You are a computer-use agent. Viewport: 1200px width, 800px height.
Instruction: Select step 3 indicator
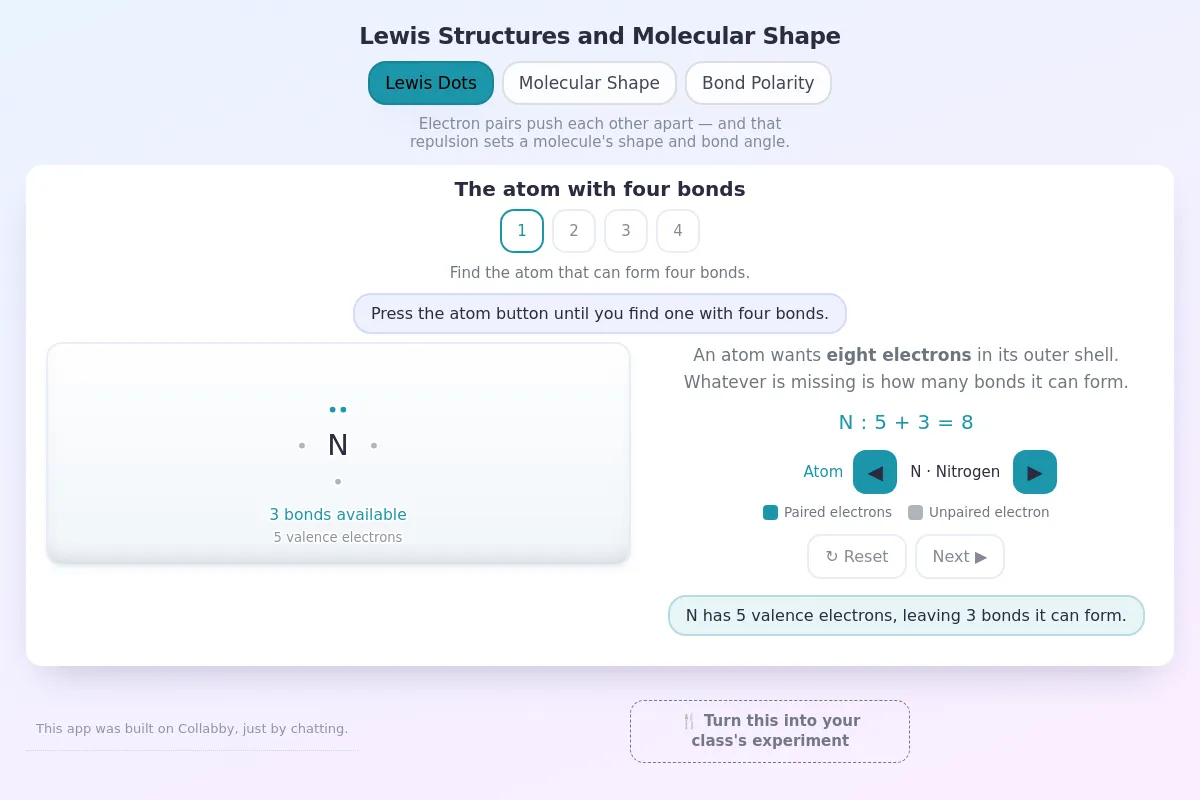(626, 231)
